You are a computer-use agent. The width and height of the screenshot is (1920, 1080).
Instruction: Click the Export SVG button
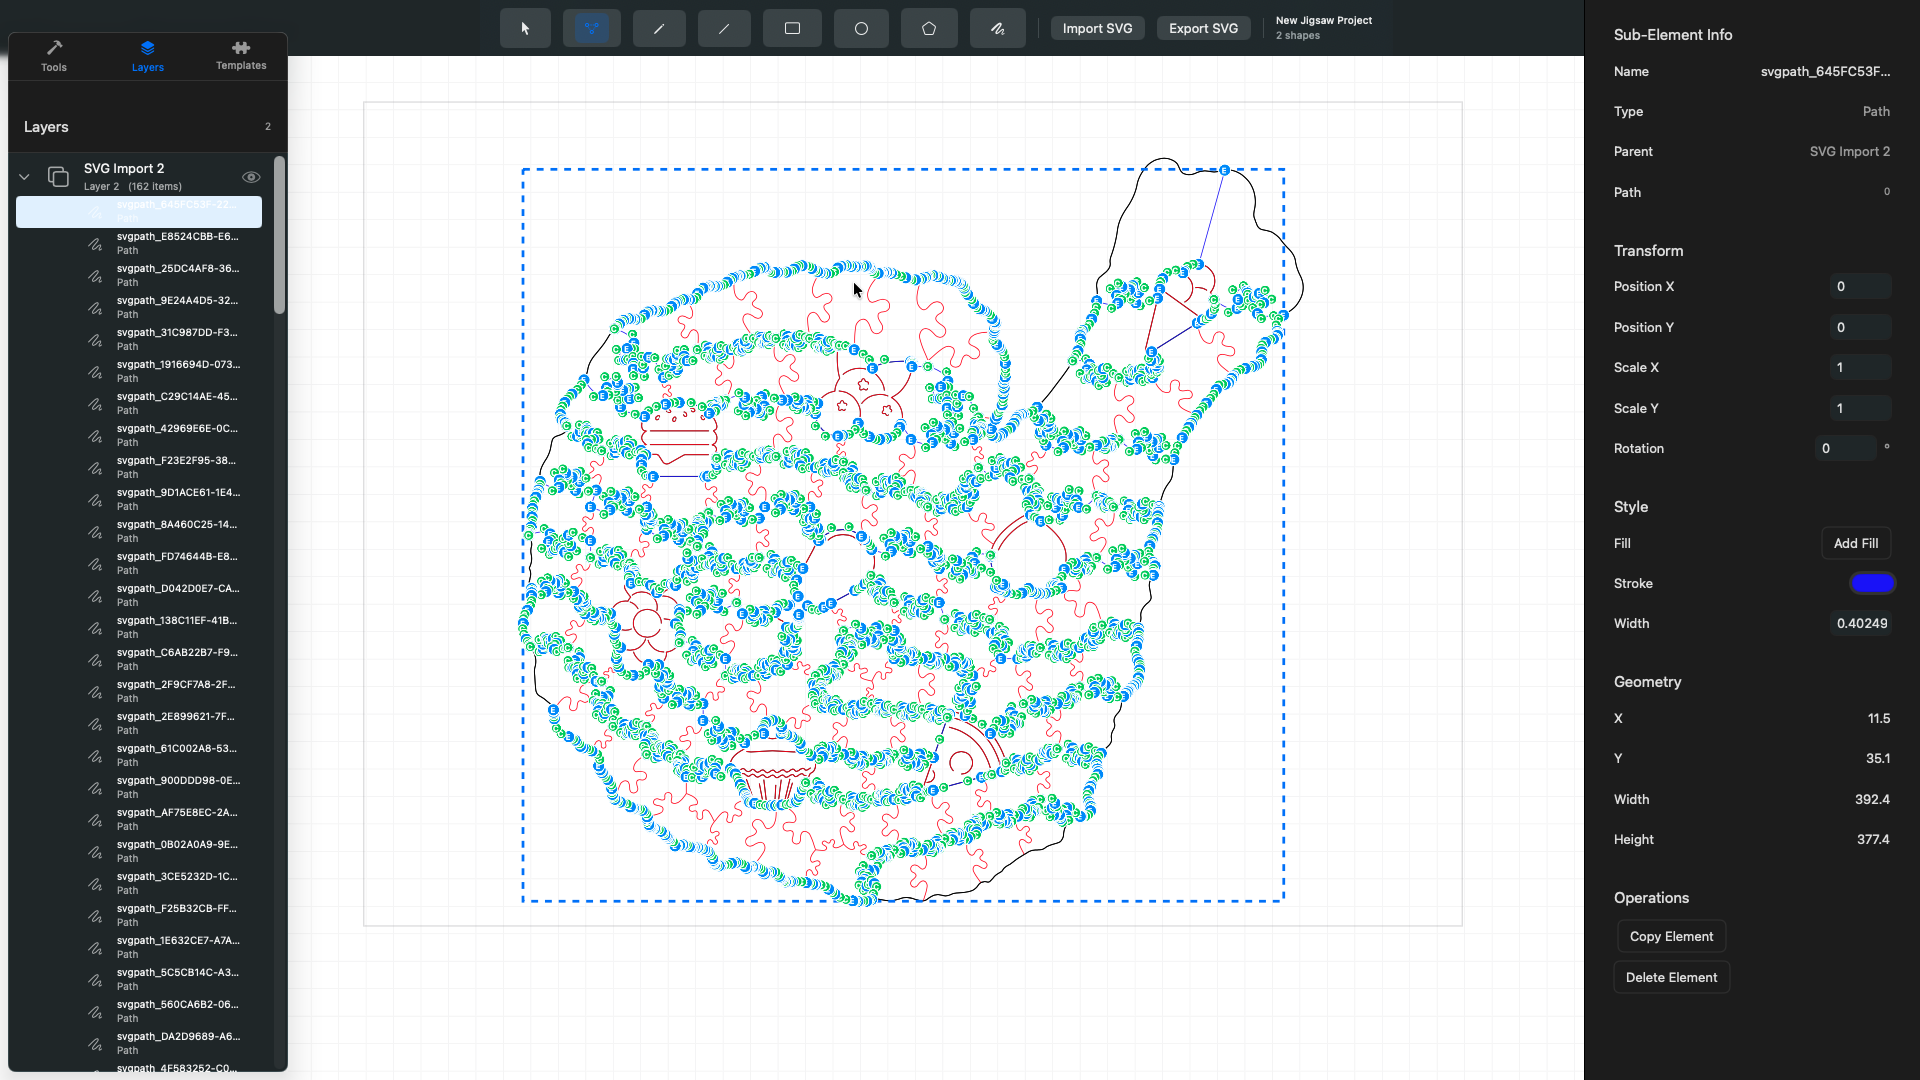pos(1203,28)
